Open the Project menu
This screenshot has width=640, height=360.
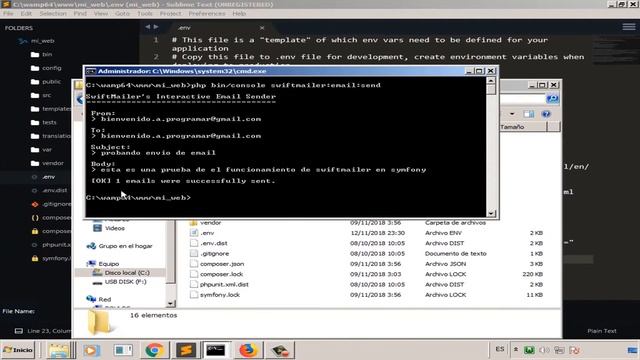pos(170,13)
